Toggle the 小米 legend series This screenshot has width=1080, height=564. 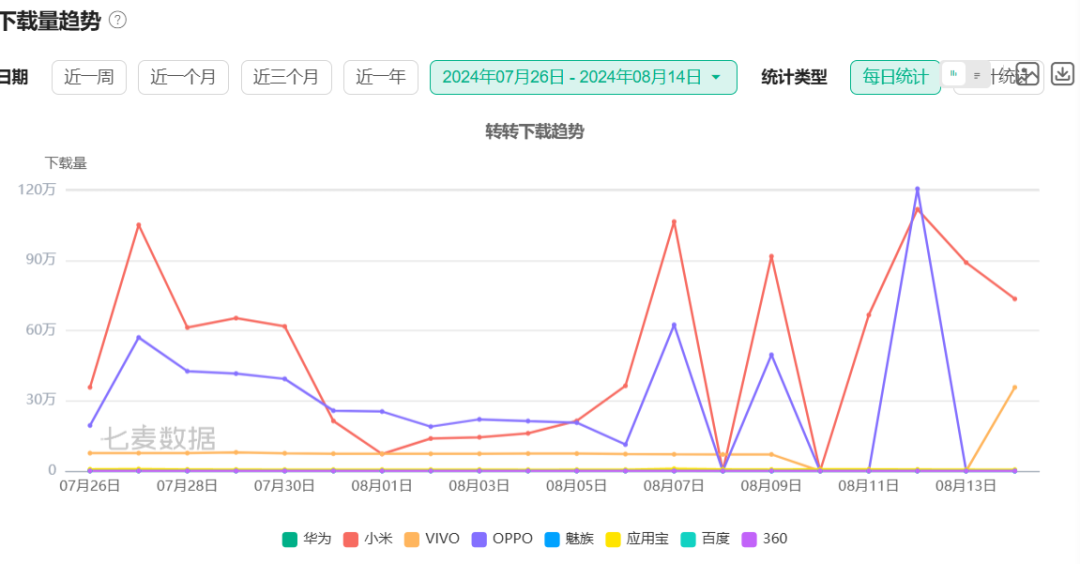point(351,539)
